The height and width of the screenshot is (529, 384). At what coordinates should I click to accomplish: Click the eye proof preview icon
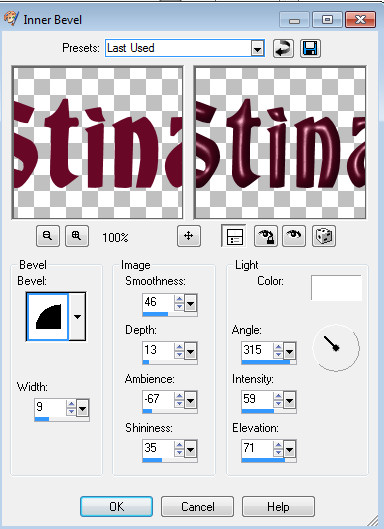[x=294, y=236]
